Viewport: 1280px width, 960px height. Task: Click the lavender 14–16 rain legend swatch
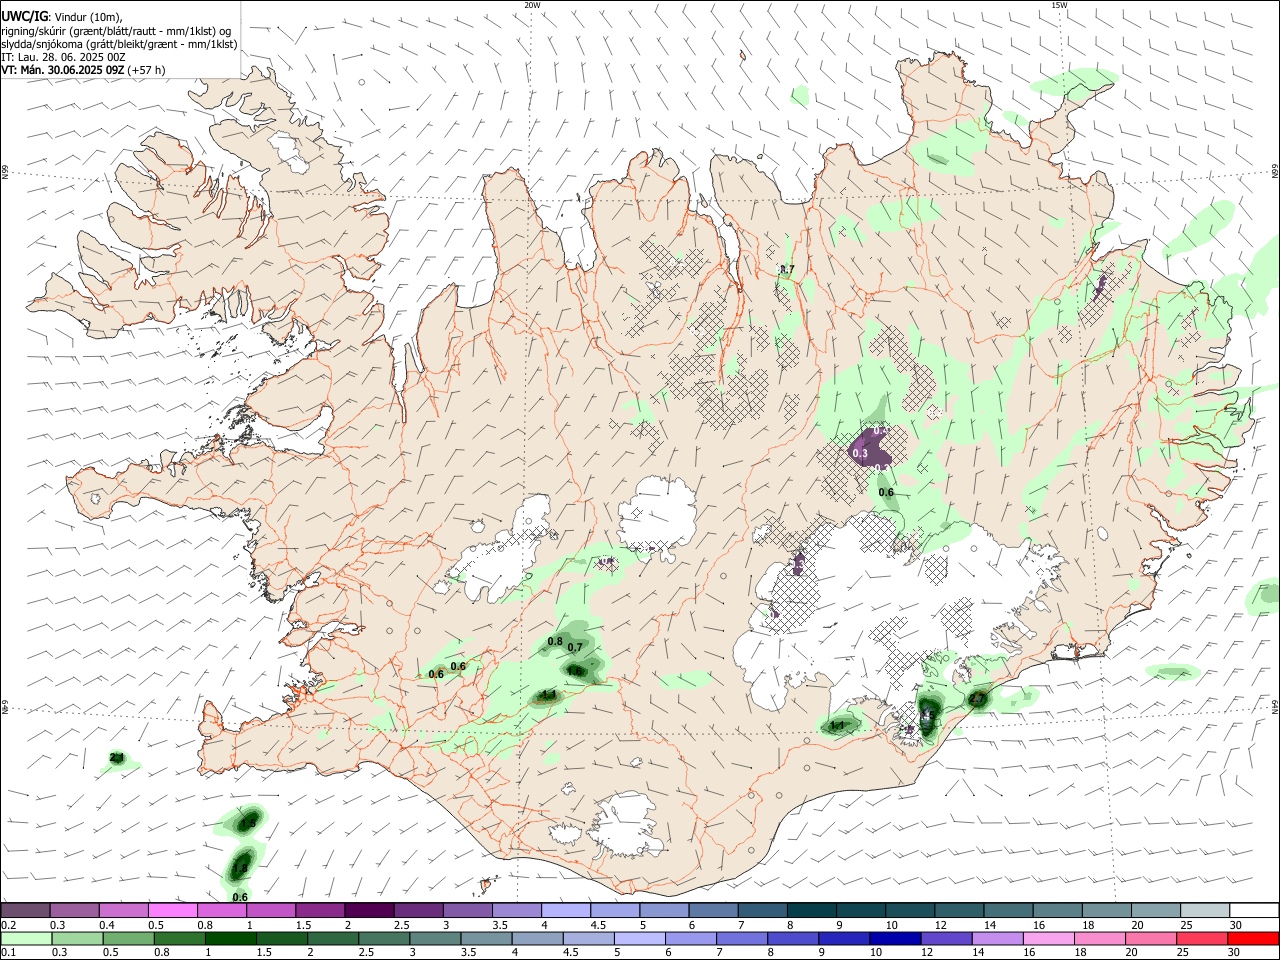click(x=996, y=938)
